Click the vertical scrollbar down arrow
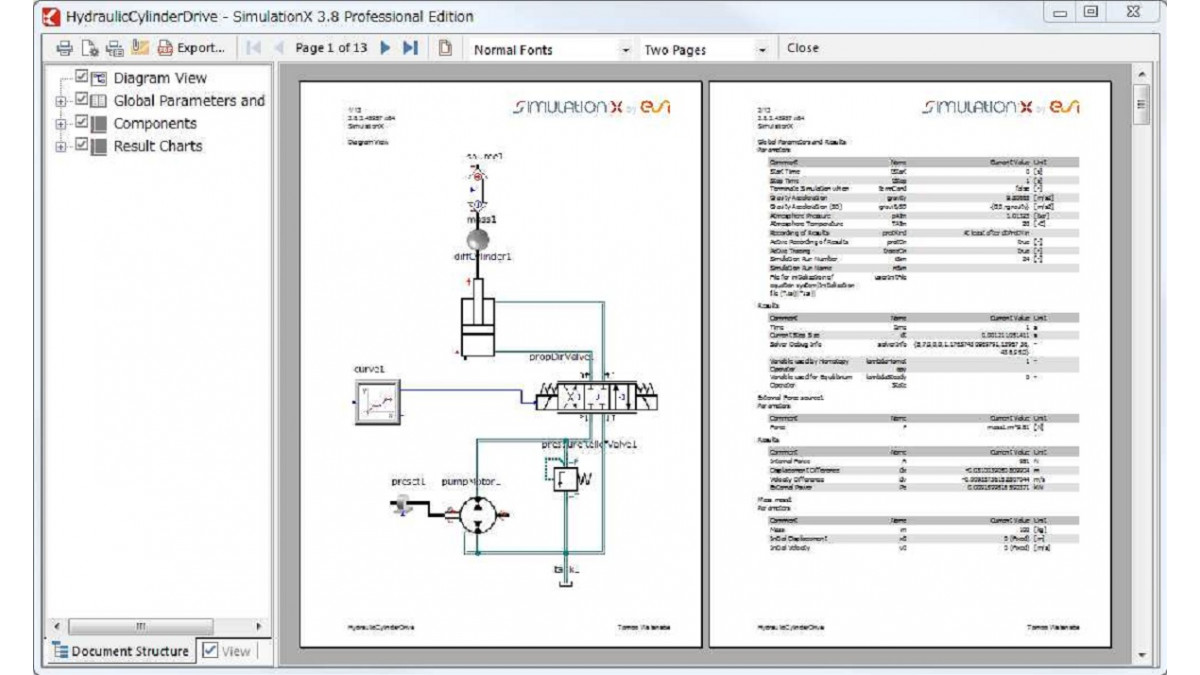 (1142, 655)
